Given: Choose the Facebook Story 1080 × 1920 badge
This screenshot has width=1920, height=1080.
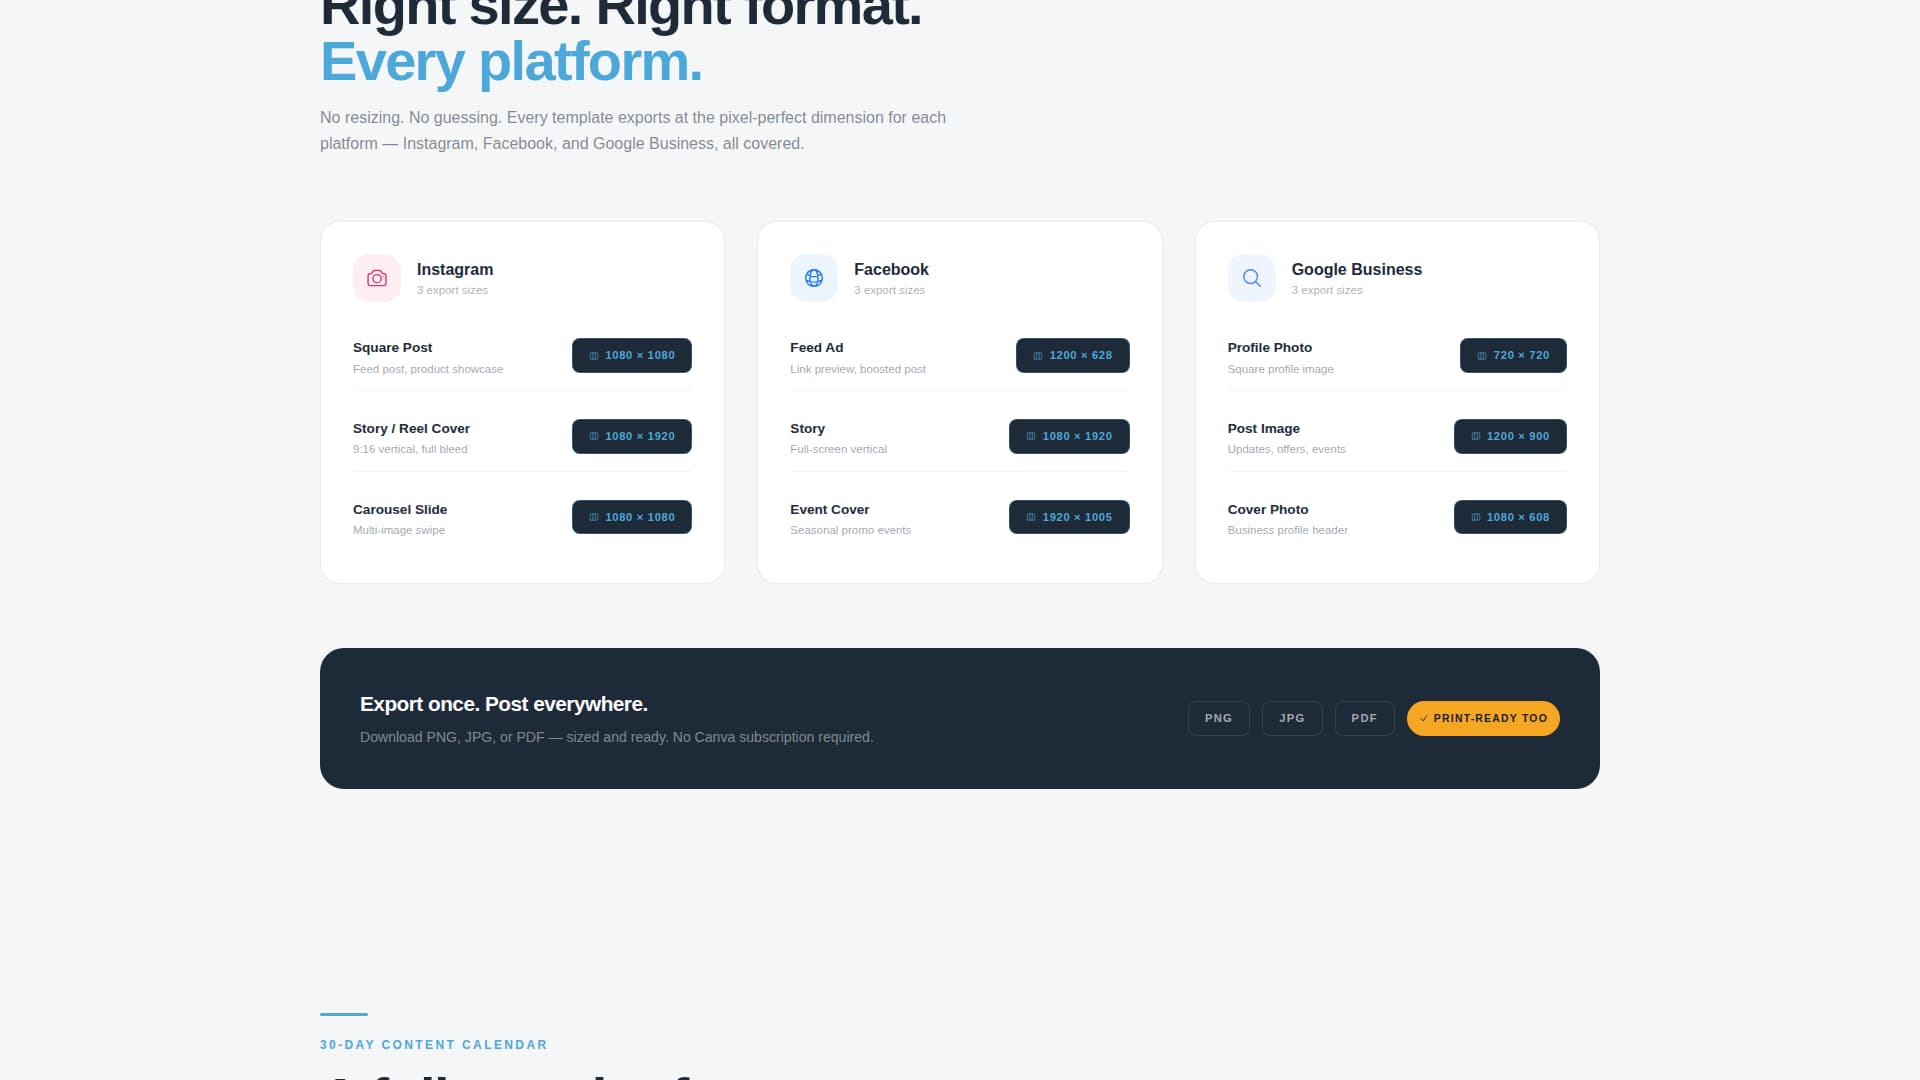Looking at the screenshot, I should pos(1069,436).
